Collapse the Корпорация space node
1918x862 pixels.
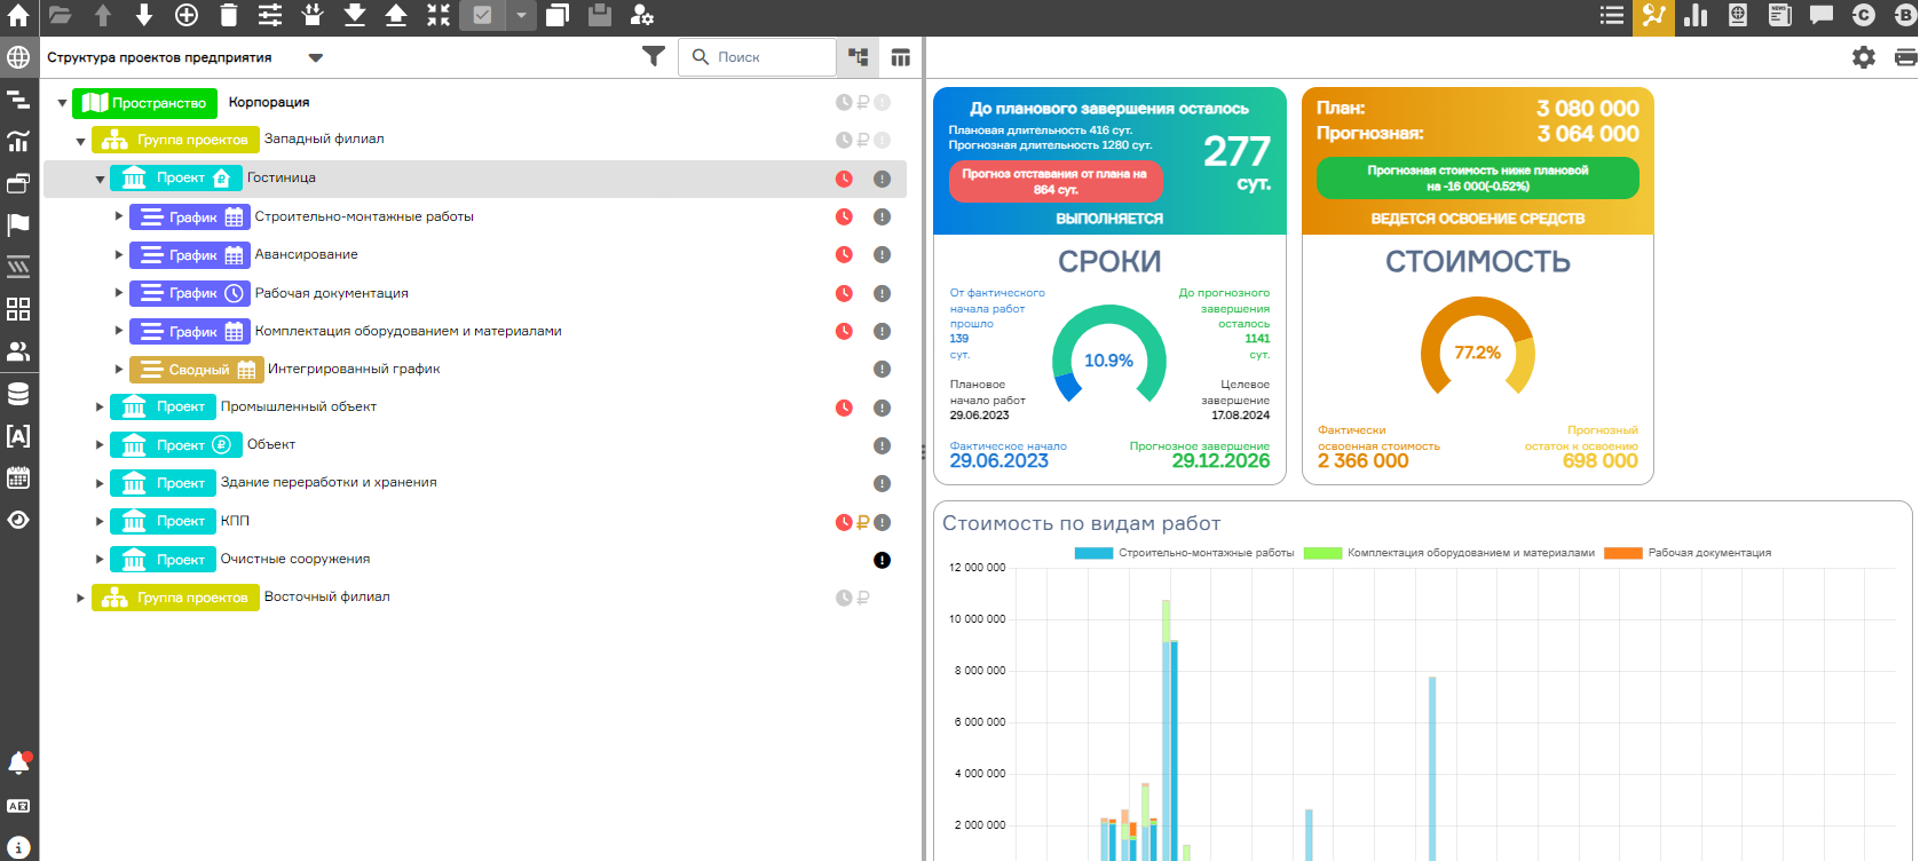point(62,103)
